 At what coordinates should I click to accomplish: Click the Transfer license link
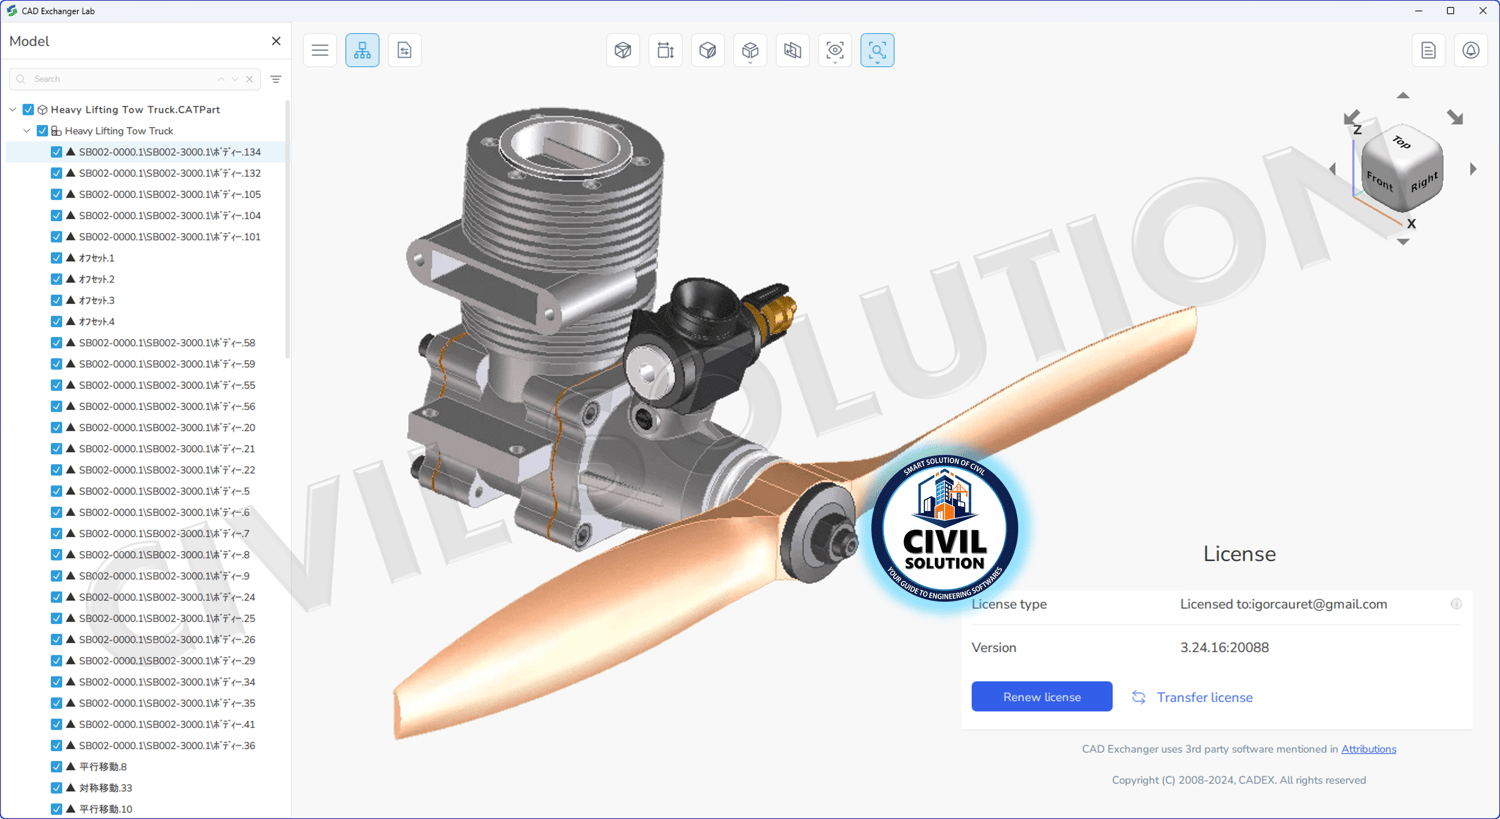tap(1205, 697)
